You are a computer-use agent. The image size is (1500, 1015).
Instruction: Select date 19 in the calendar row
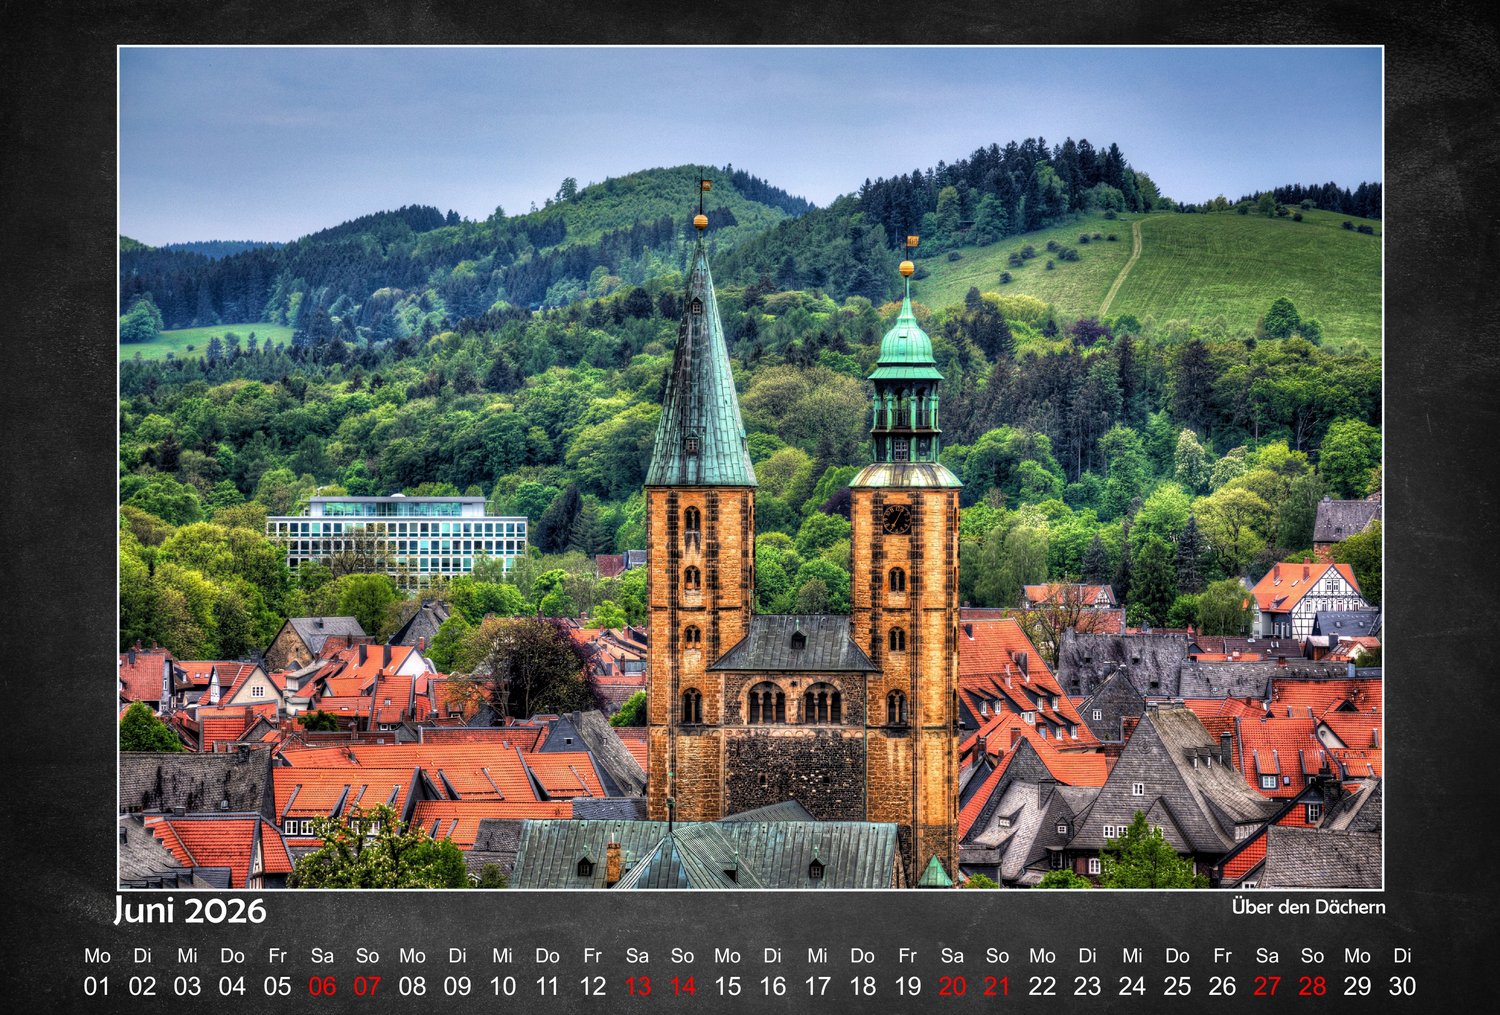coord(907,986)
